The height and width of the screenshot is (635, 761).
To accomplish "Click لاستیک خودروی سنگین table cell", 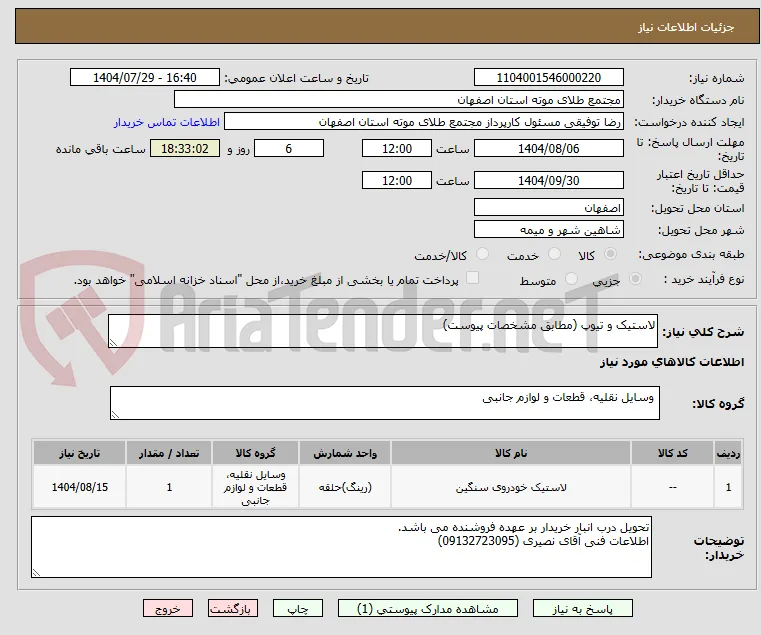I will click(511, 487).
